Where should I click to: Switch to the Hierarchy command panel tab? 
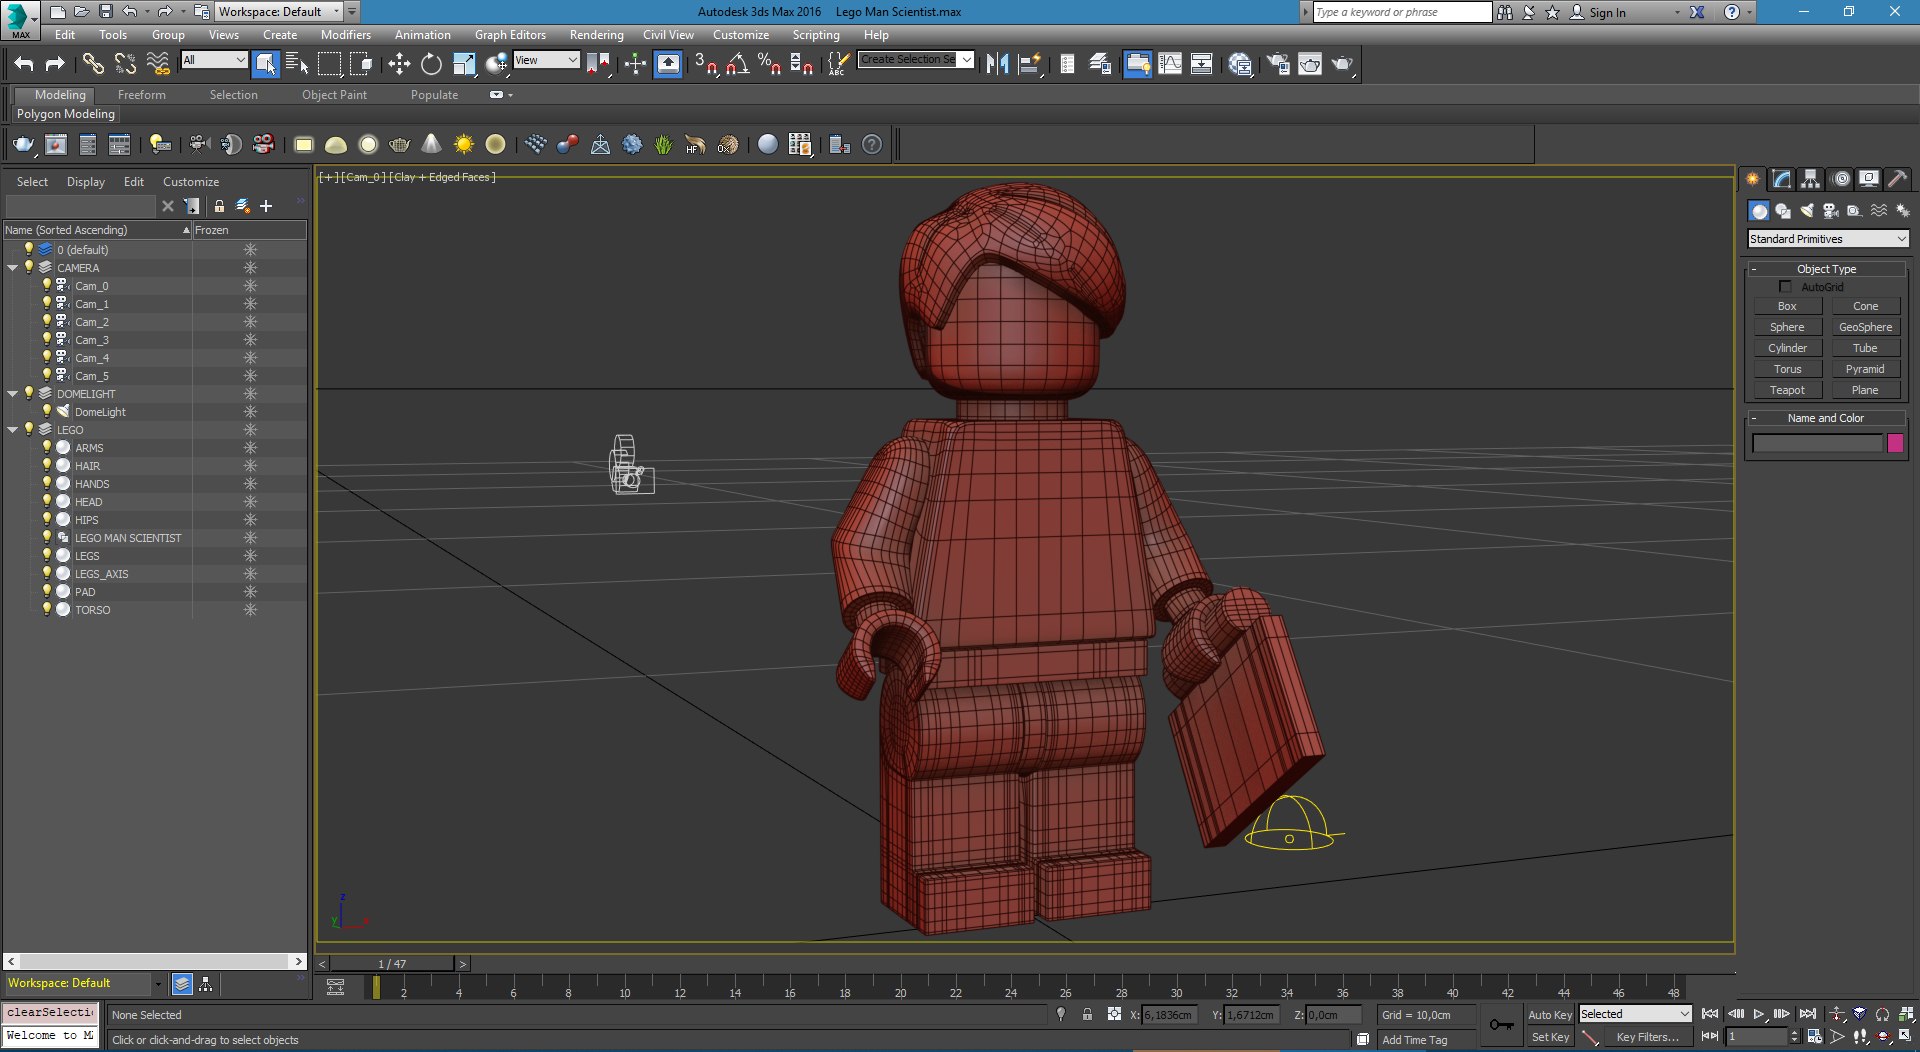click(1811, 179)
